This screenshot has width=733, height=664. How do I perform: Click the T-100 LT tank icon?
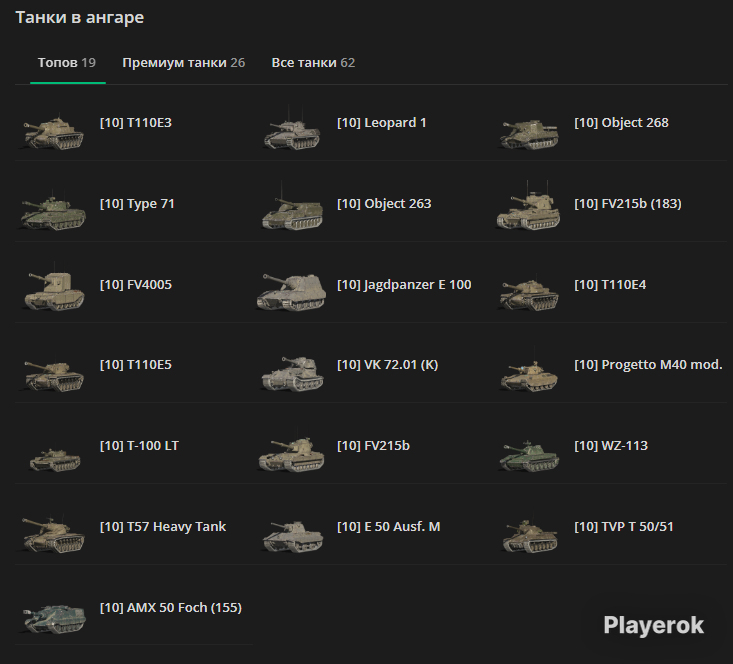(x=54, y=459)
